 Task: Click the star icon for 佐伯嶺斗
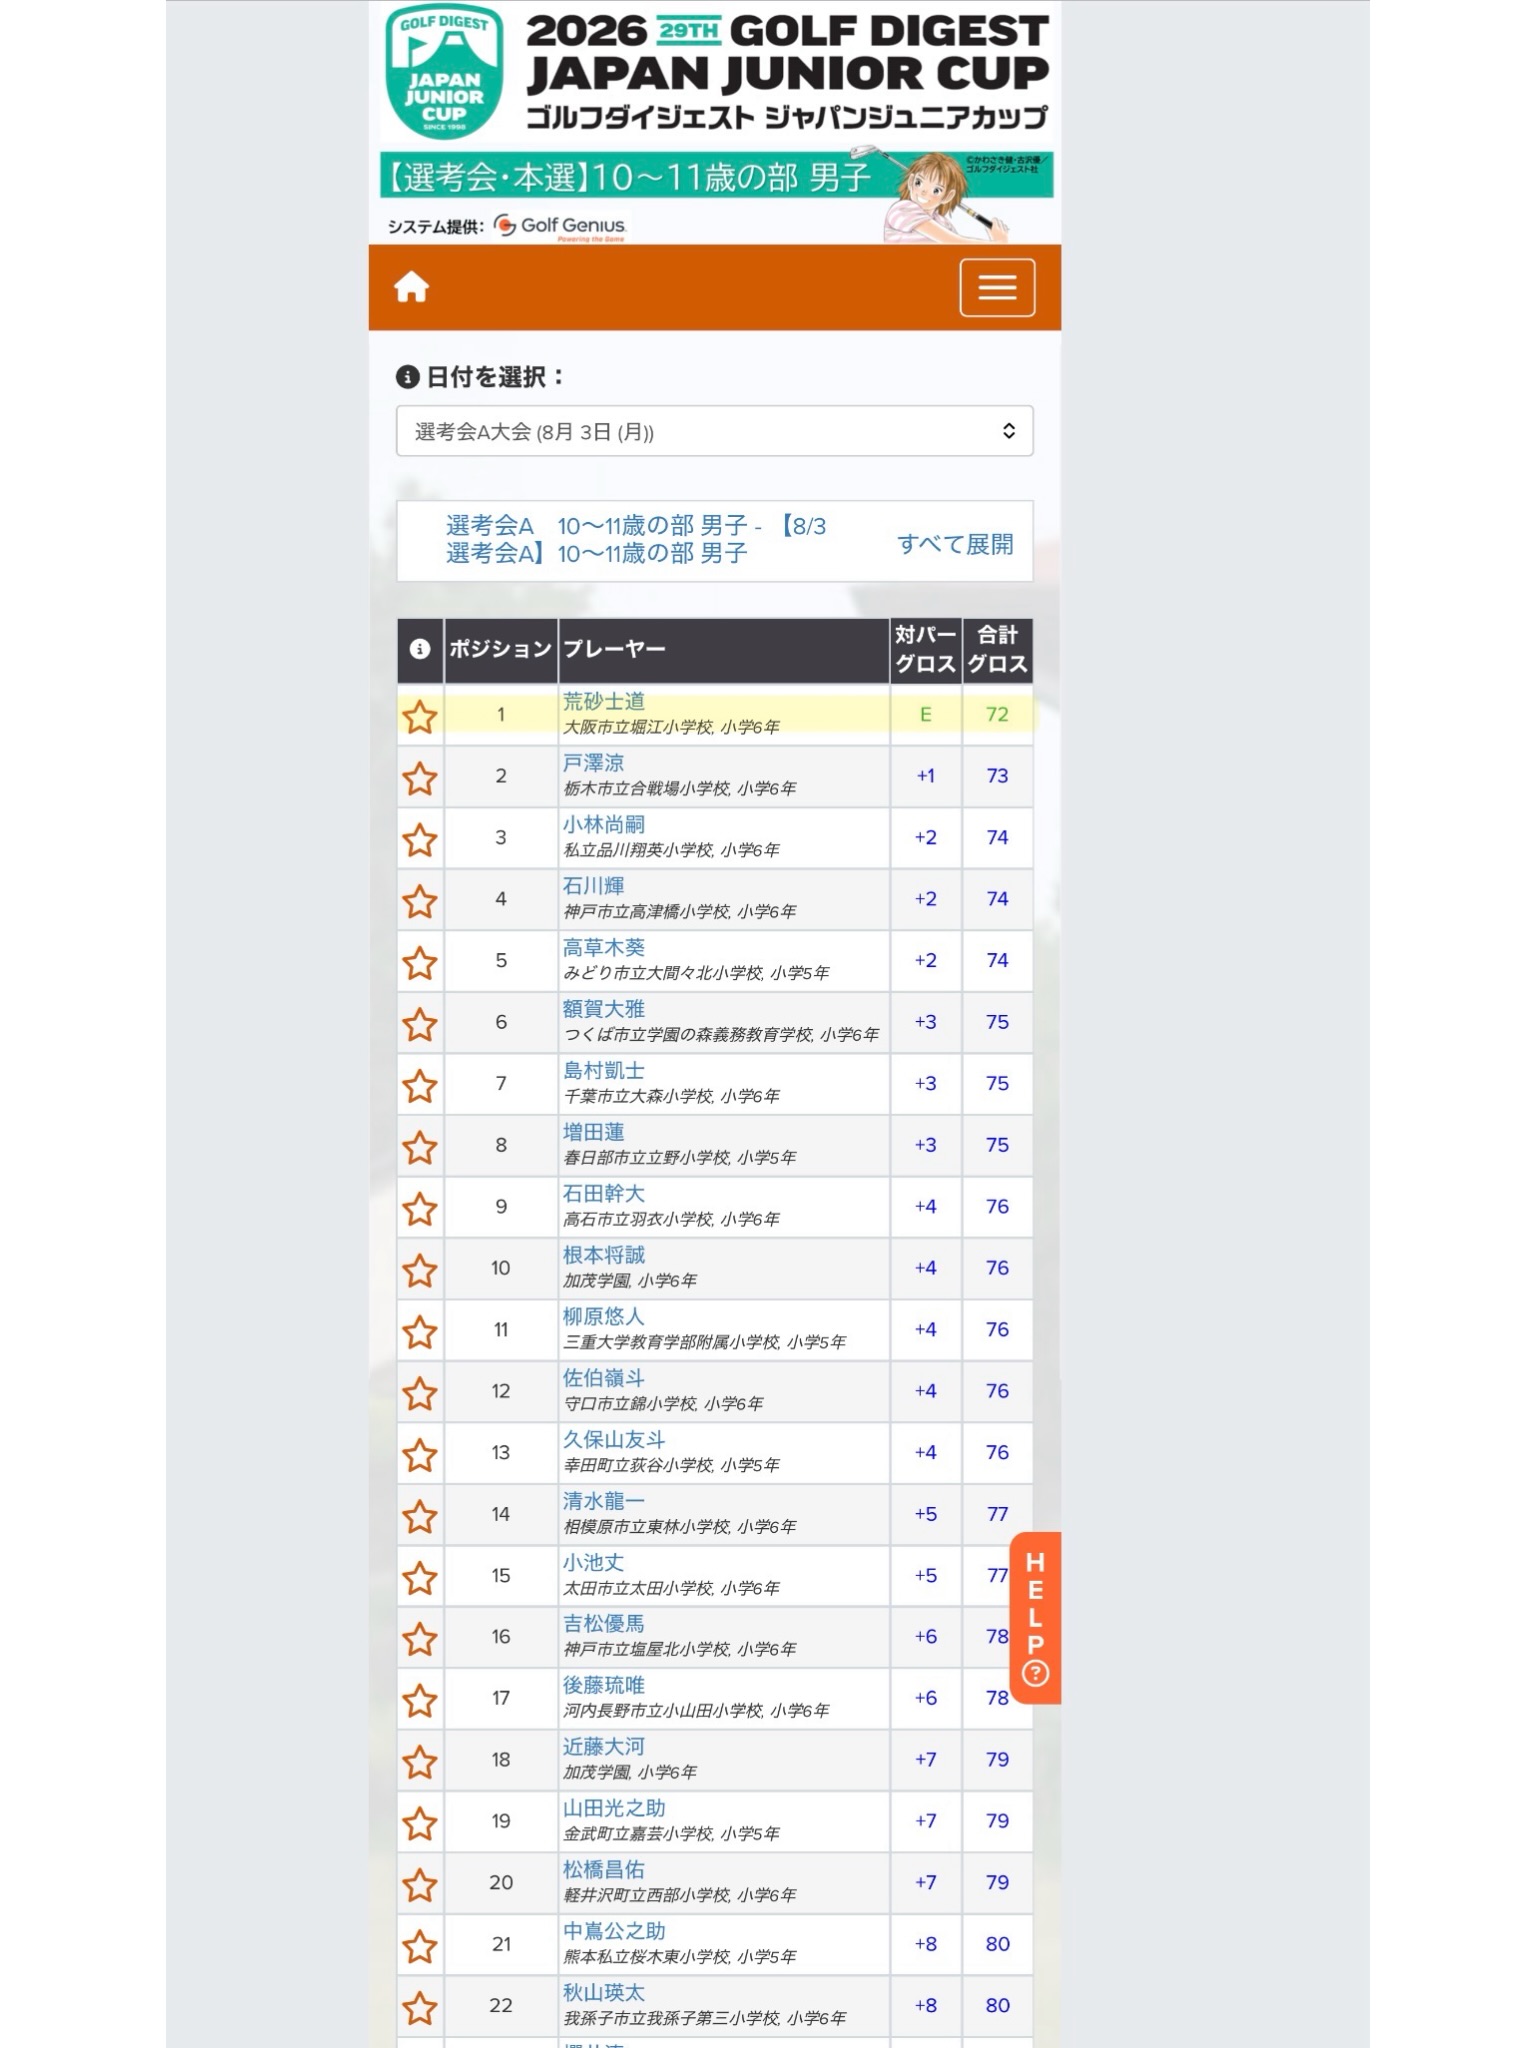[x=420, y=1393]
